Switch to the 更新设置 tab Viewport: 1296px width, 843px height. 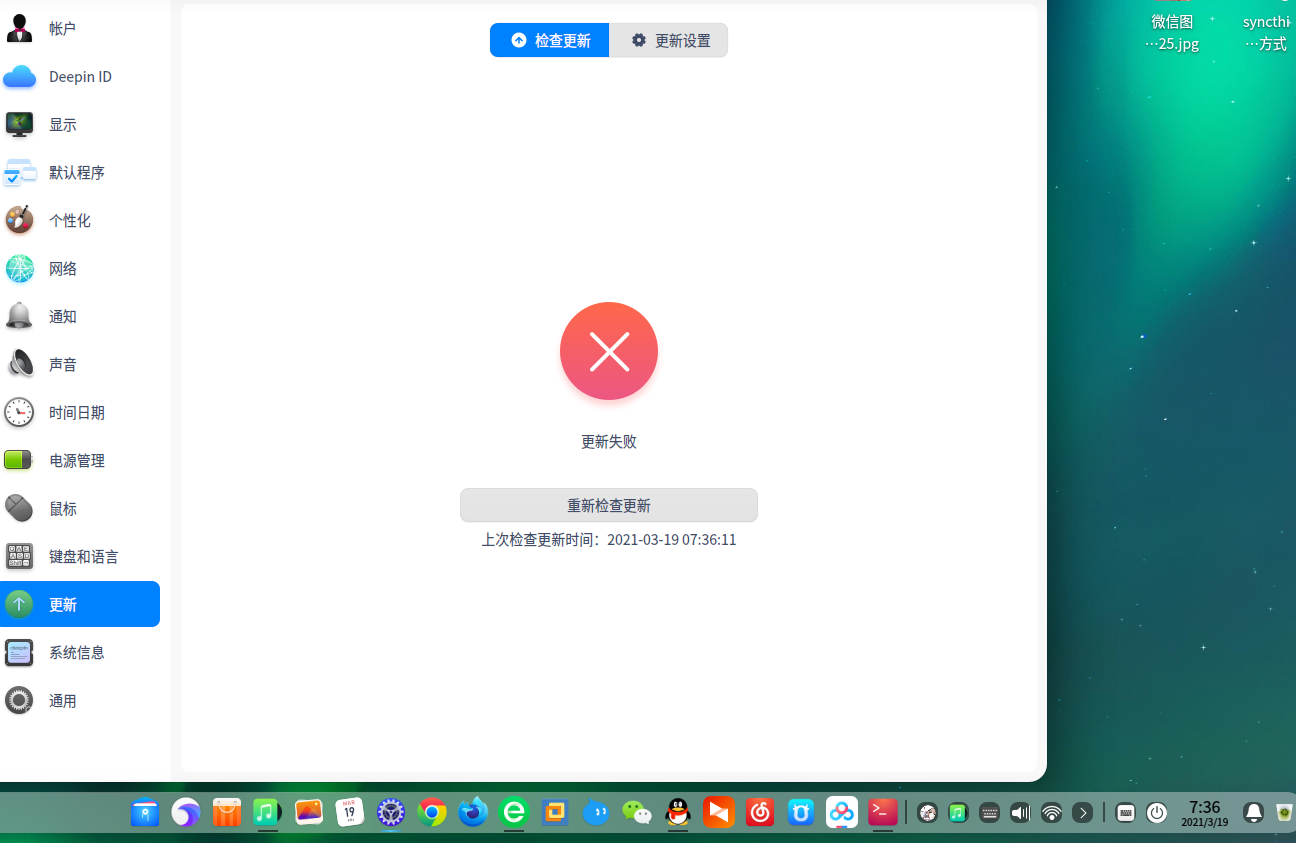click(669, 40)
